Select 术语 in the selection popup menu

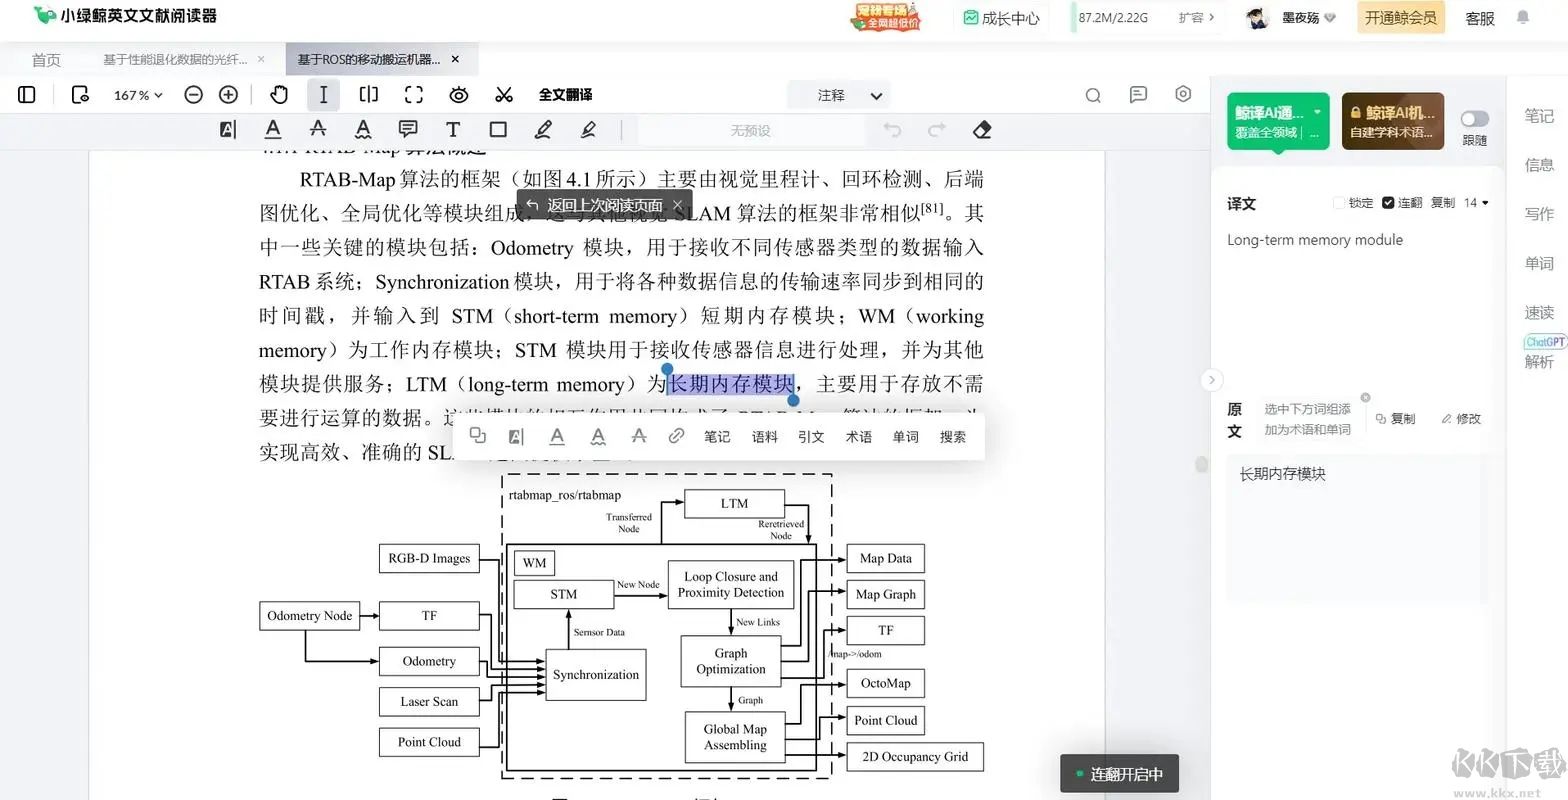858,437
